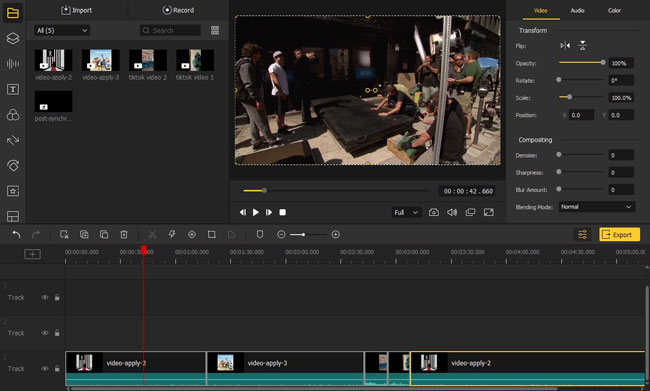Click the Delete trash icon in toolbar

tap(124, 235)
